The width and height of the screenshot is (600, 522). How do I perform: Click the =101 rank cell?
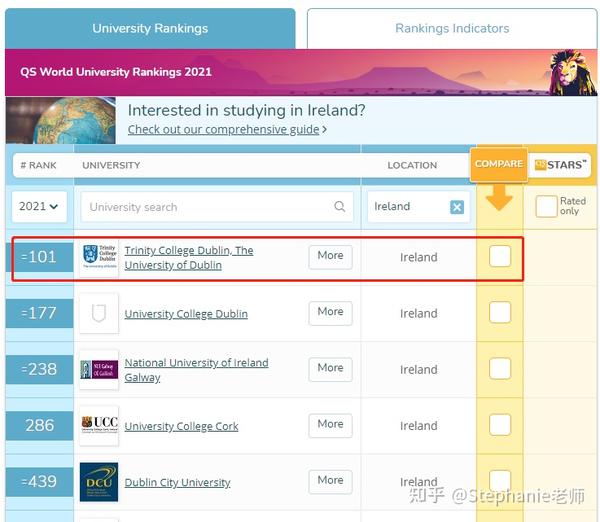(x=39, y=257)
